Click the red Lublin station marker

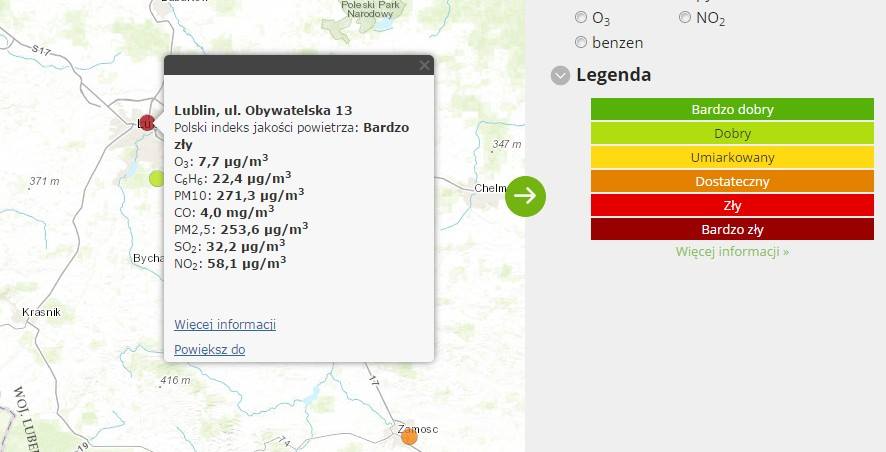coord(147,123)
